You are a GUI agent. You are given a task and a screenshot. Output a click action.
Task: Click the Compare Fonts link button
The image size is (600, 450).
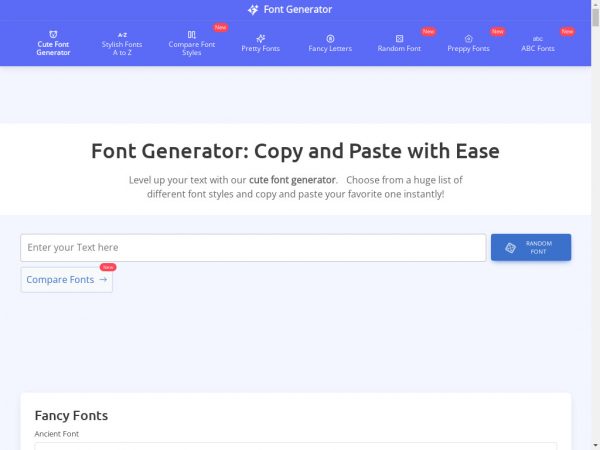pos(67,280)
